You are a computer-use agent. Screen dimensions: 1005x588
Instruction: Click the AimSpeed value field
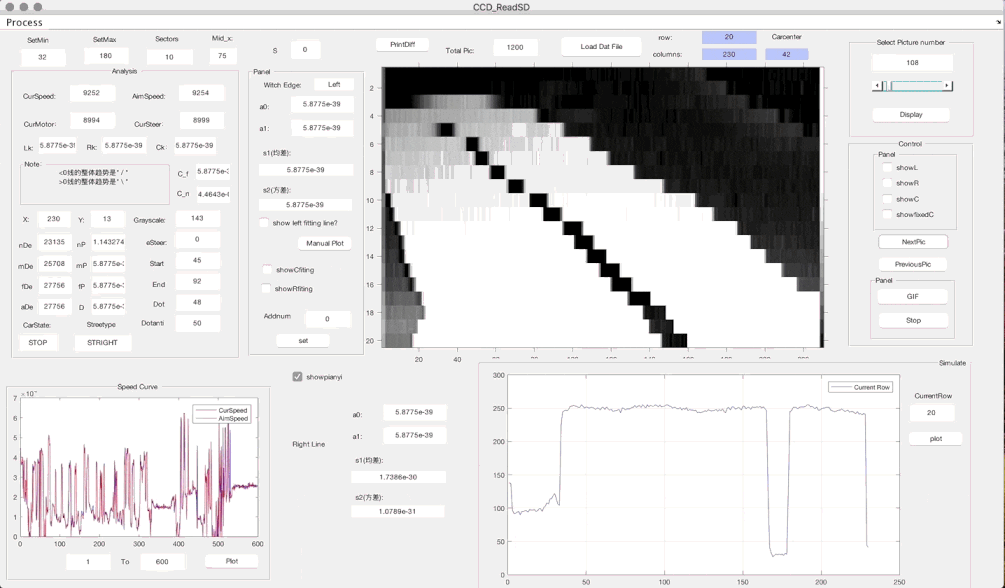pyautogui.click(x=201, y=93)
